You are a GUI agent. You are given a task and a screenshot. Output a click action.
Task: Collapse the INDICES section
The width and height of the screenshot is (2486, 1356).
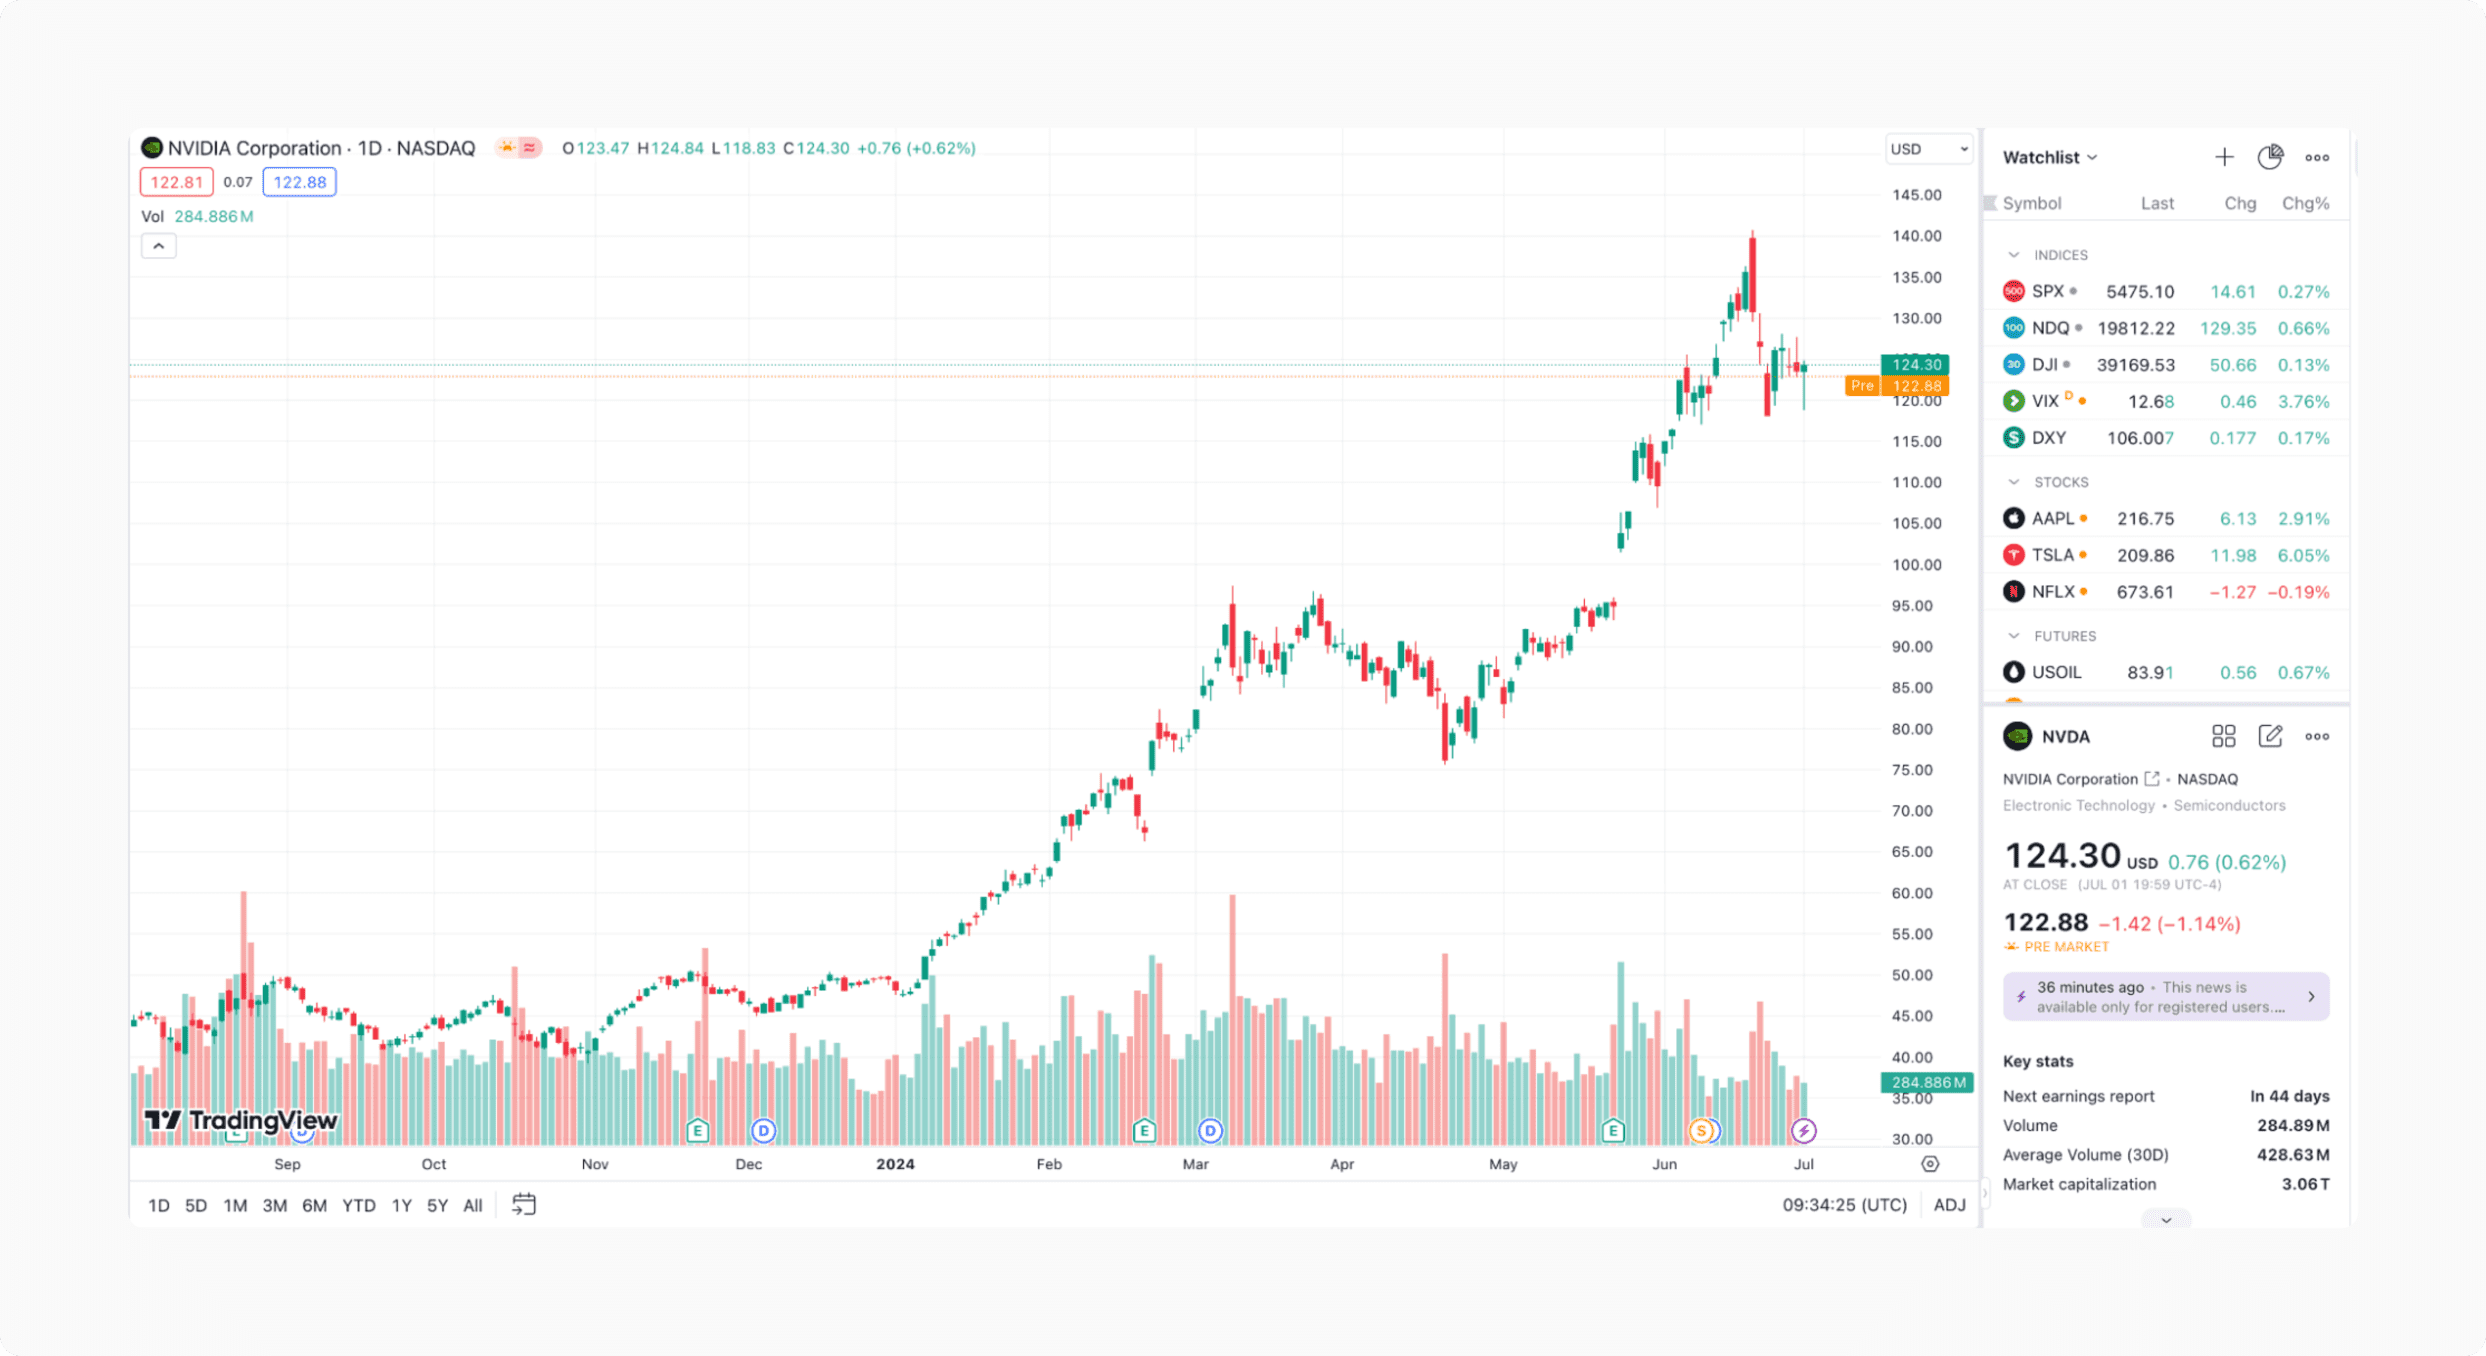2013,254
